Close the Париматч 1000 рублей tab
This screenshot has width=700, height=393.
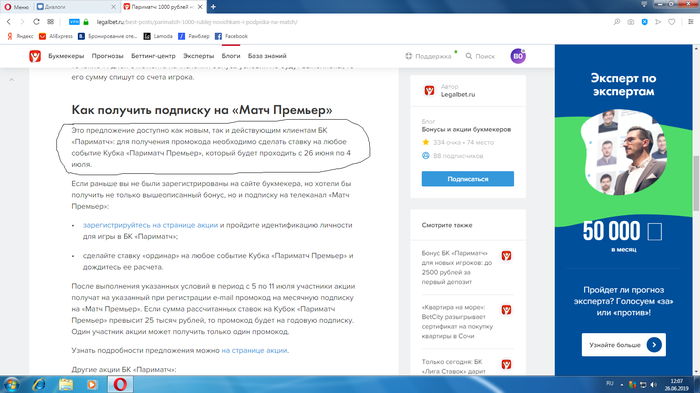tap(200, 7)
